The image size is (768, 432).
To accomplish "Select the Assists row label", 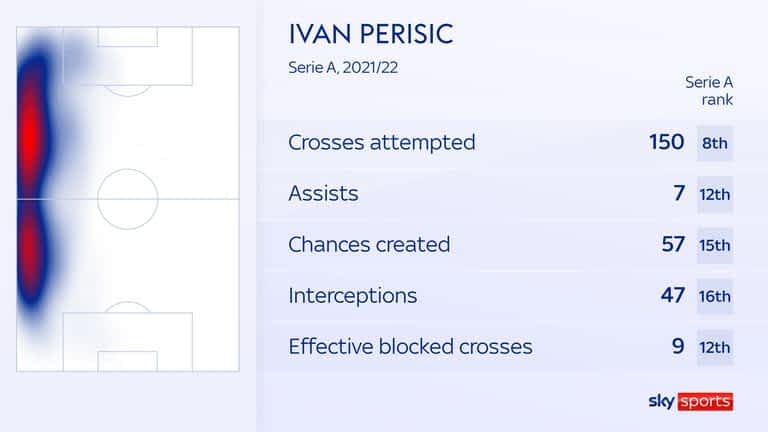I will 323,193.
